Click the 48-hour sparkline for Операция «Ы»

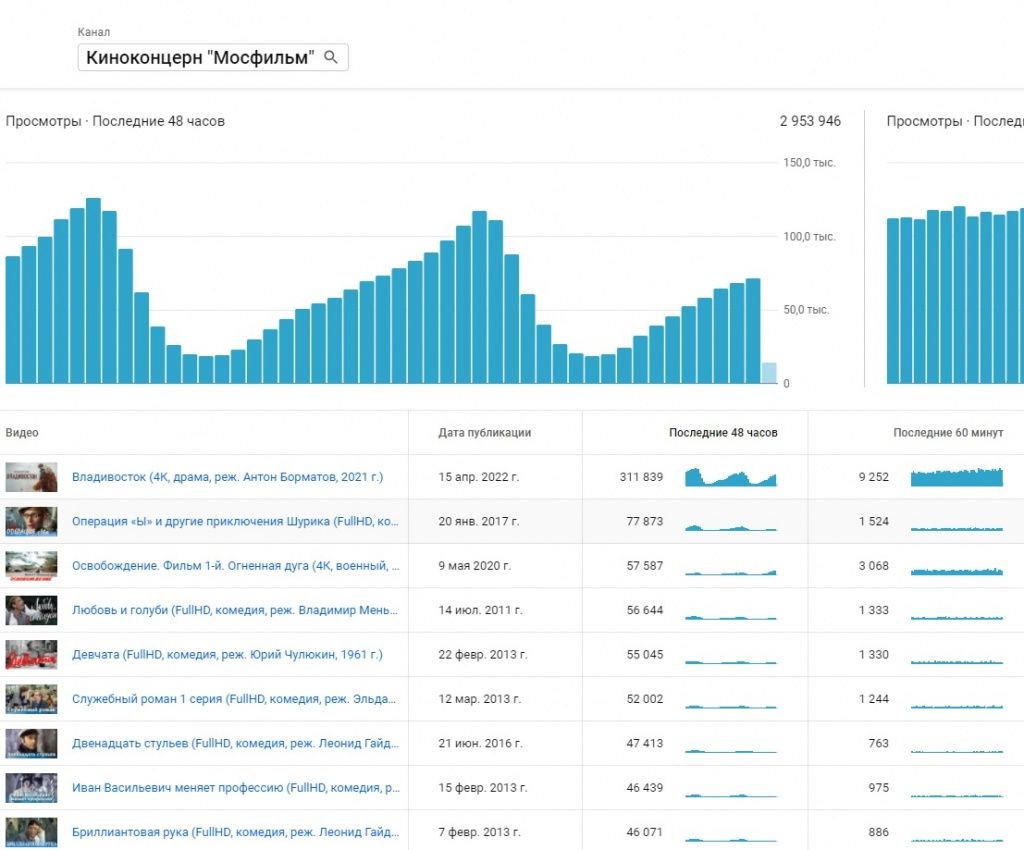(731, 527)
